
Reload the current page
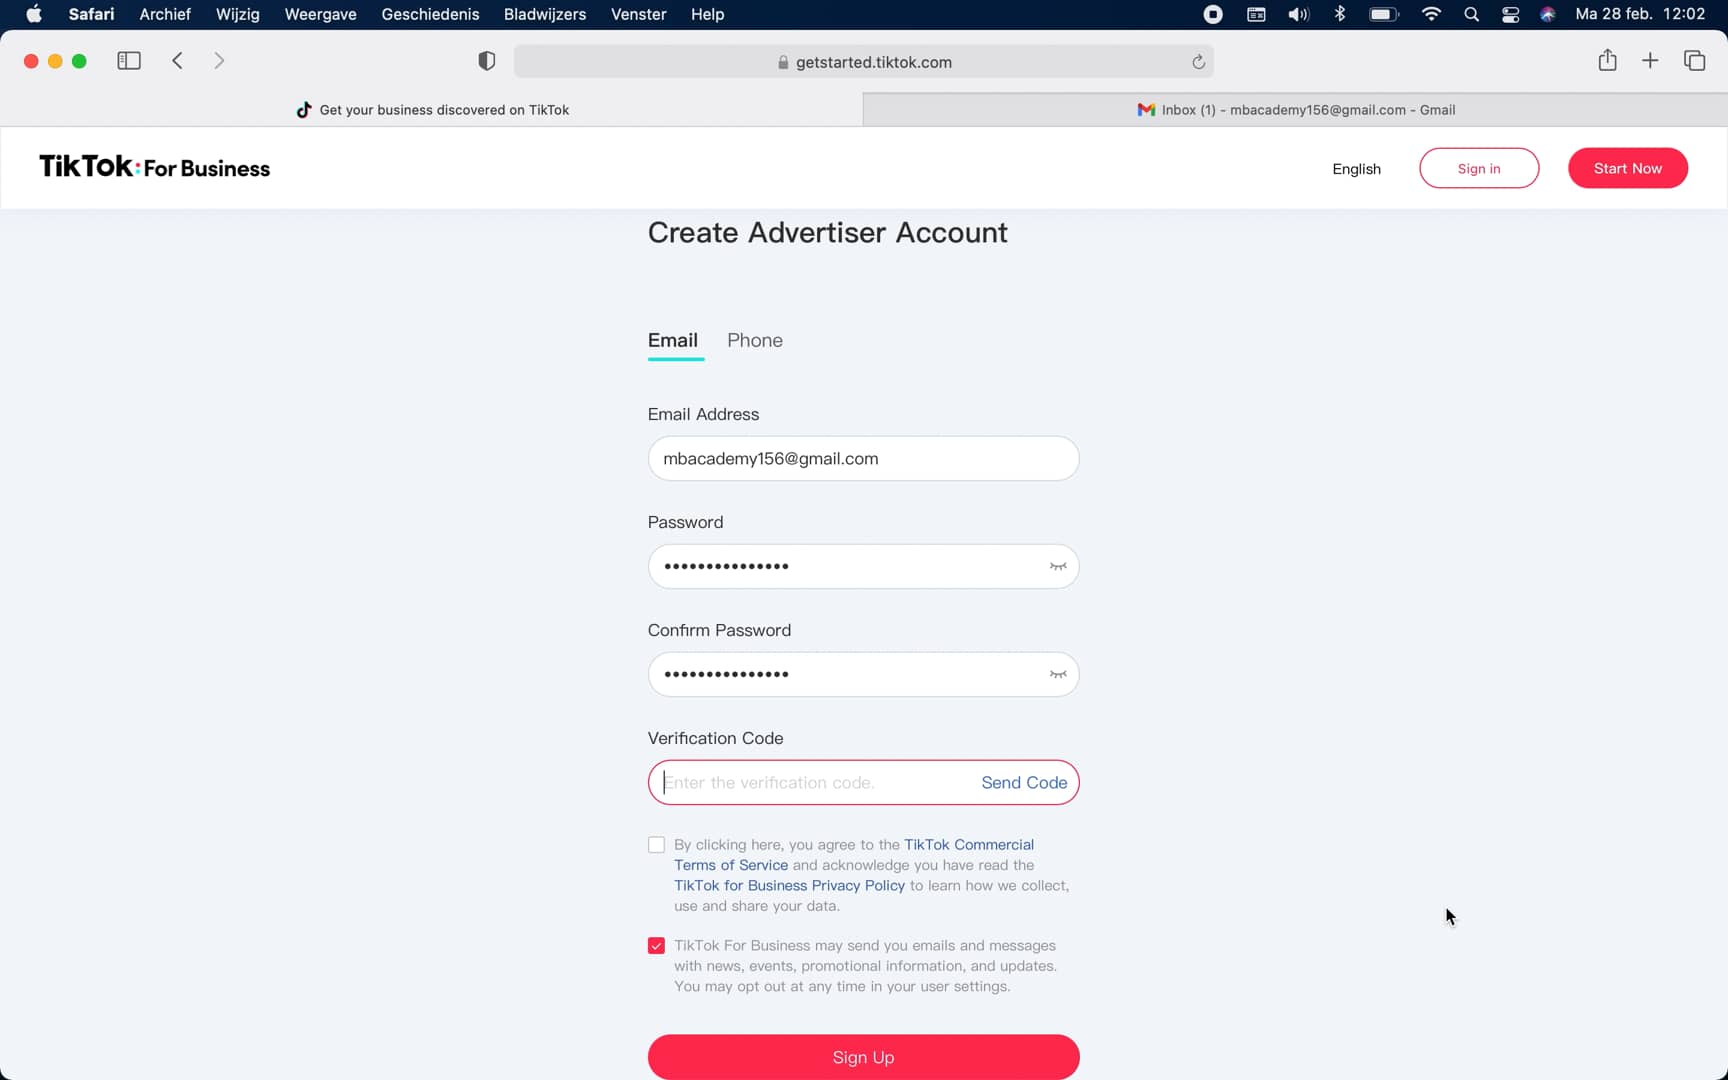[x=1198, y=62]
